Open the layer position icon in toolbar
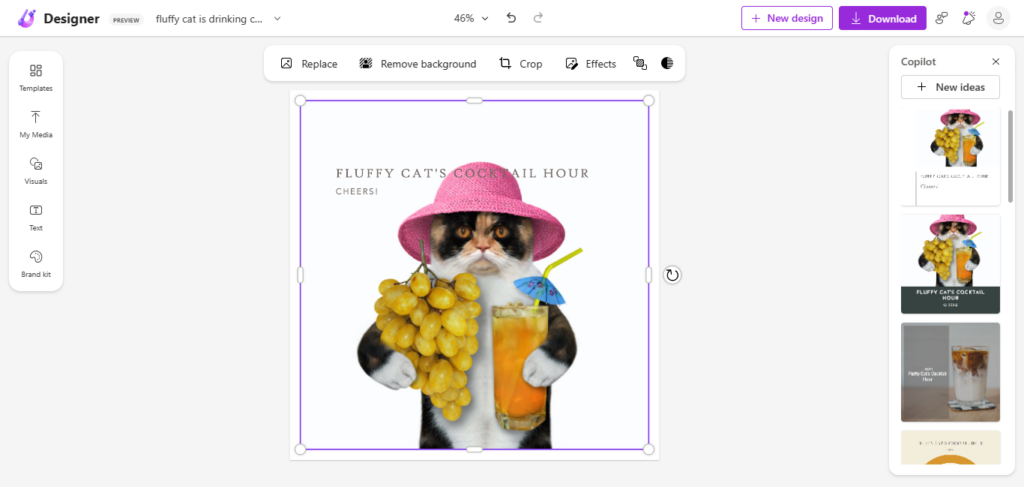 click(x=640, y=63)
